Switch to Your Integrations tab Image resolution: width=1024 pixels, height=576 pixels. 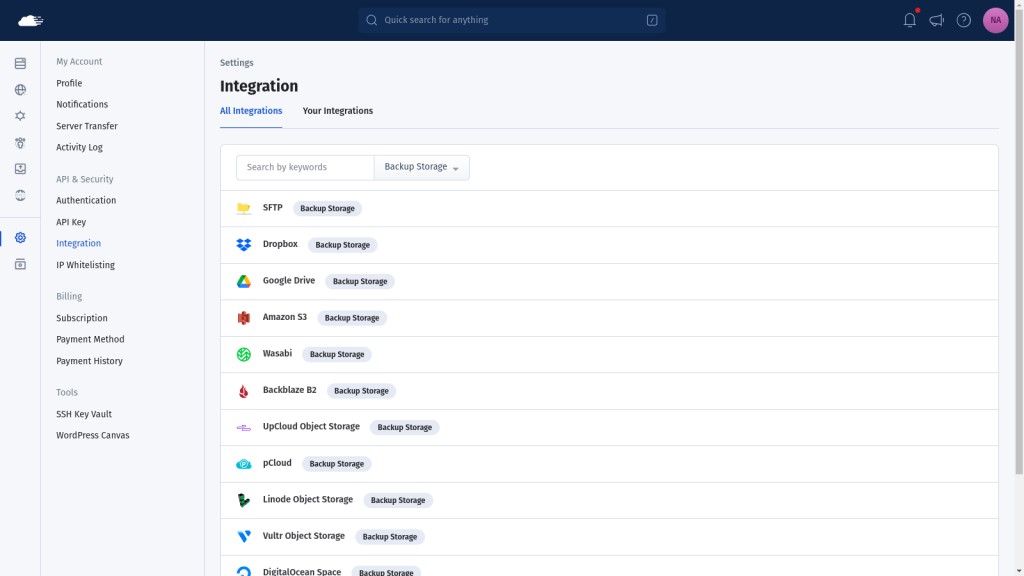click(x=338, y=111)
